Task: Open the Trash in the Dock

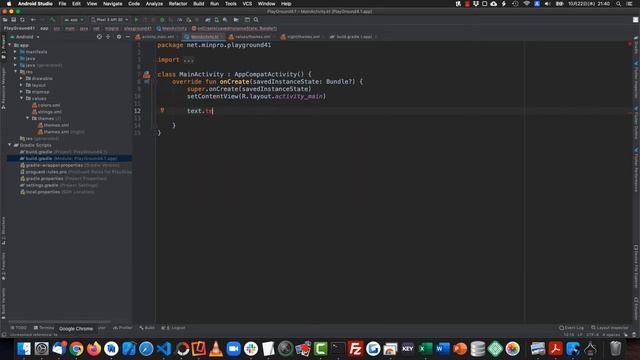Action: click(x=616, y=349)
